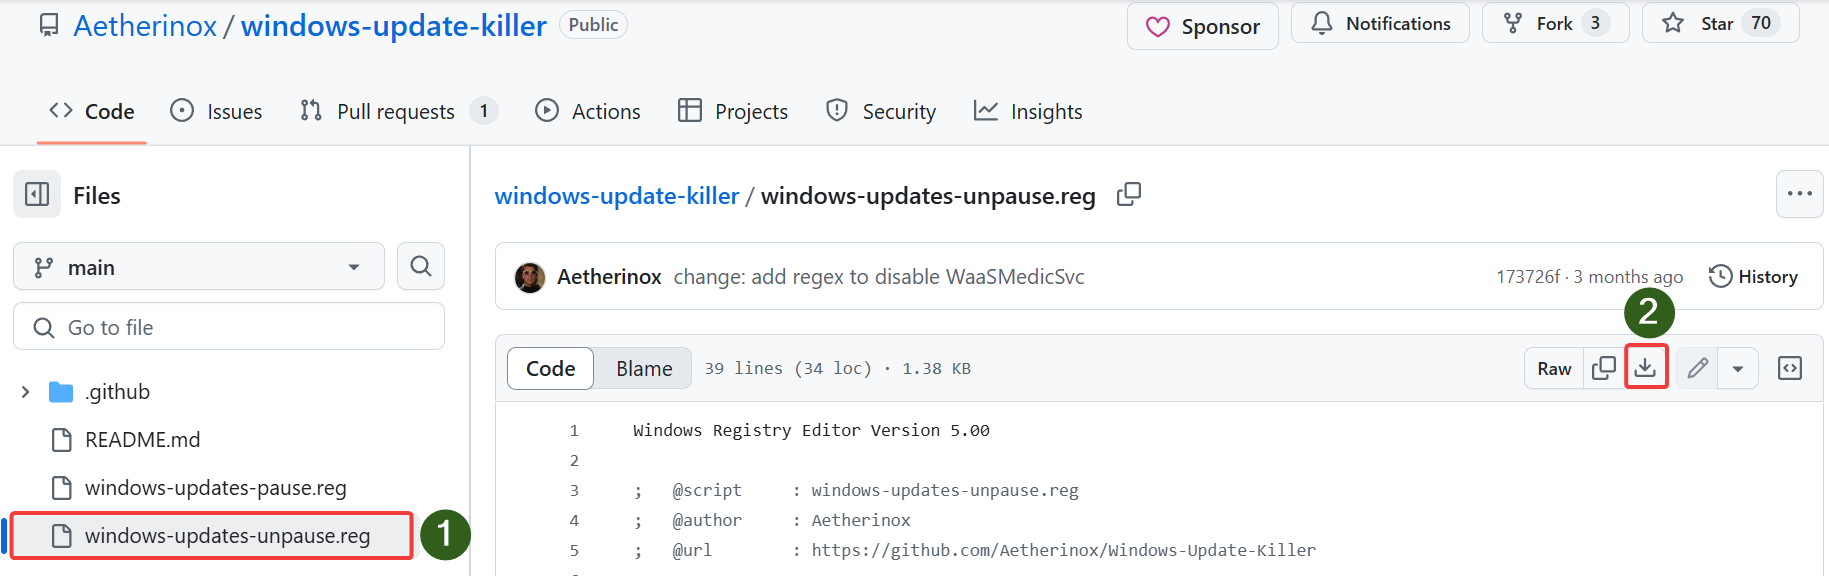Open more edit options dropdown arrow
This screenshot has height=576, width=1829.
point(1738,368)
